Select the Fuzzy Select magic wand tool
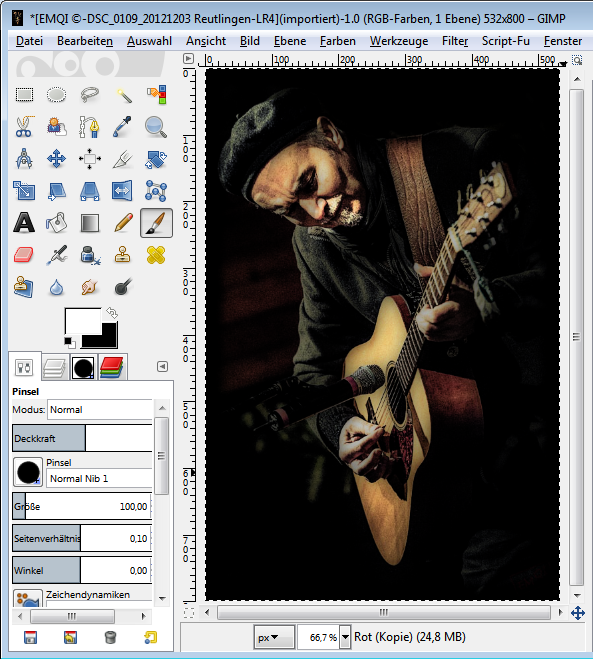Image resolution: width=593 pixels, height=659 pixels. click(x=122, y=95)
